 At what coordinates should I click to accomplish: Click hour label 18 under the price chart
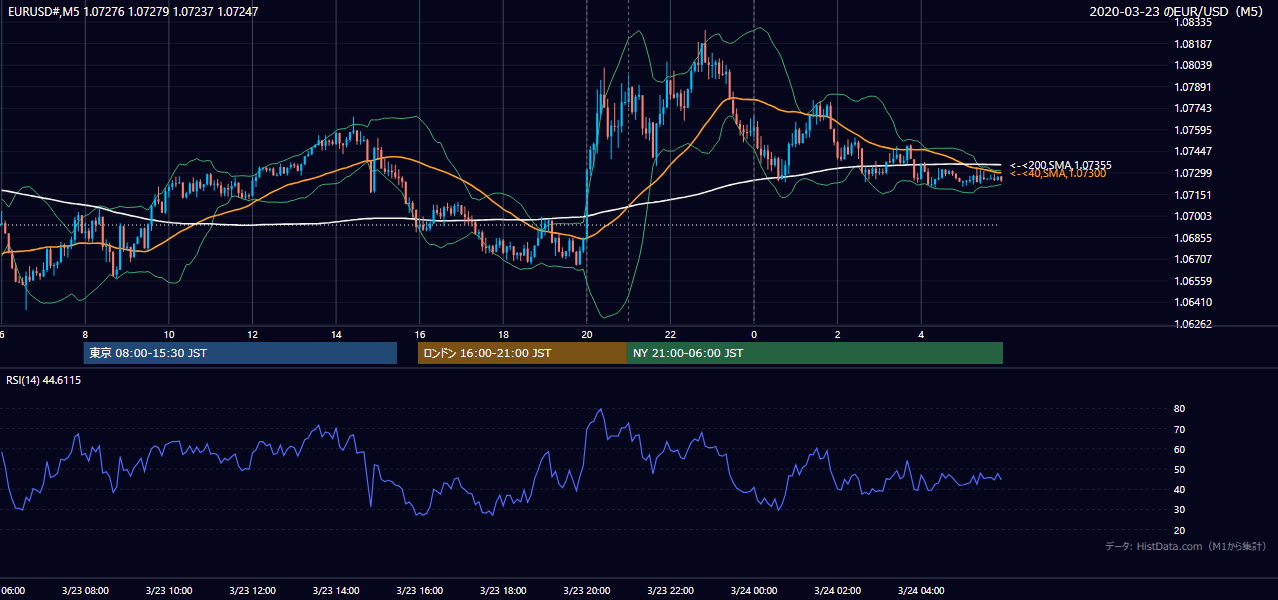[x=503, y=334]
